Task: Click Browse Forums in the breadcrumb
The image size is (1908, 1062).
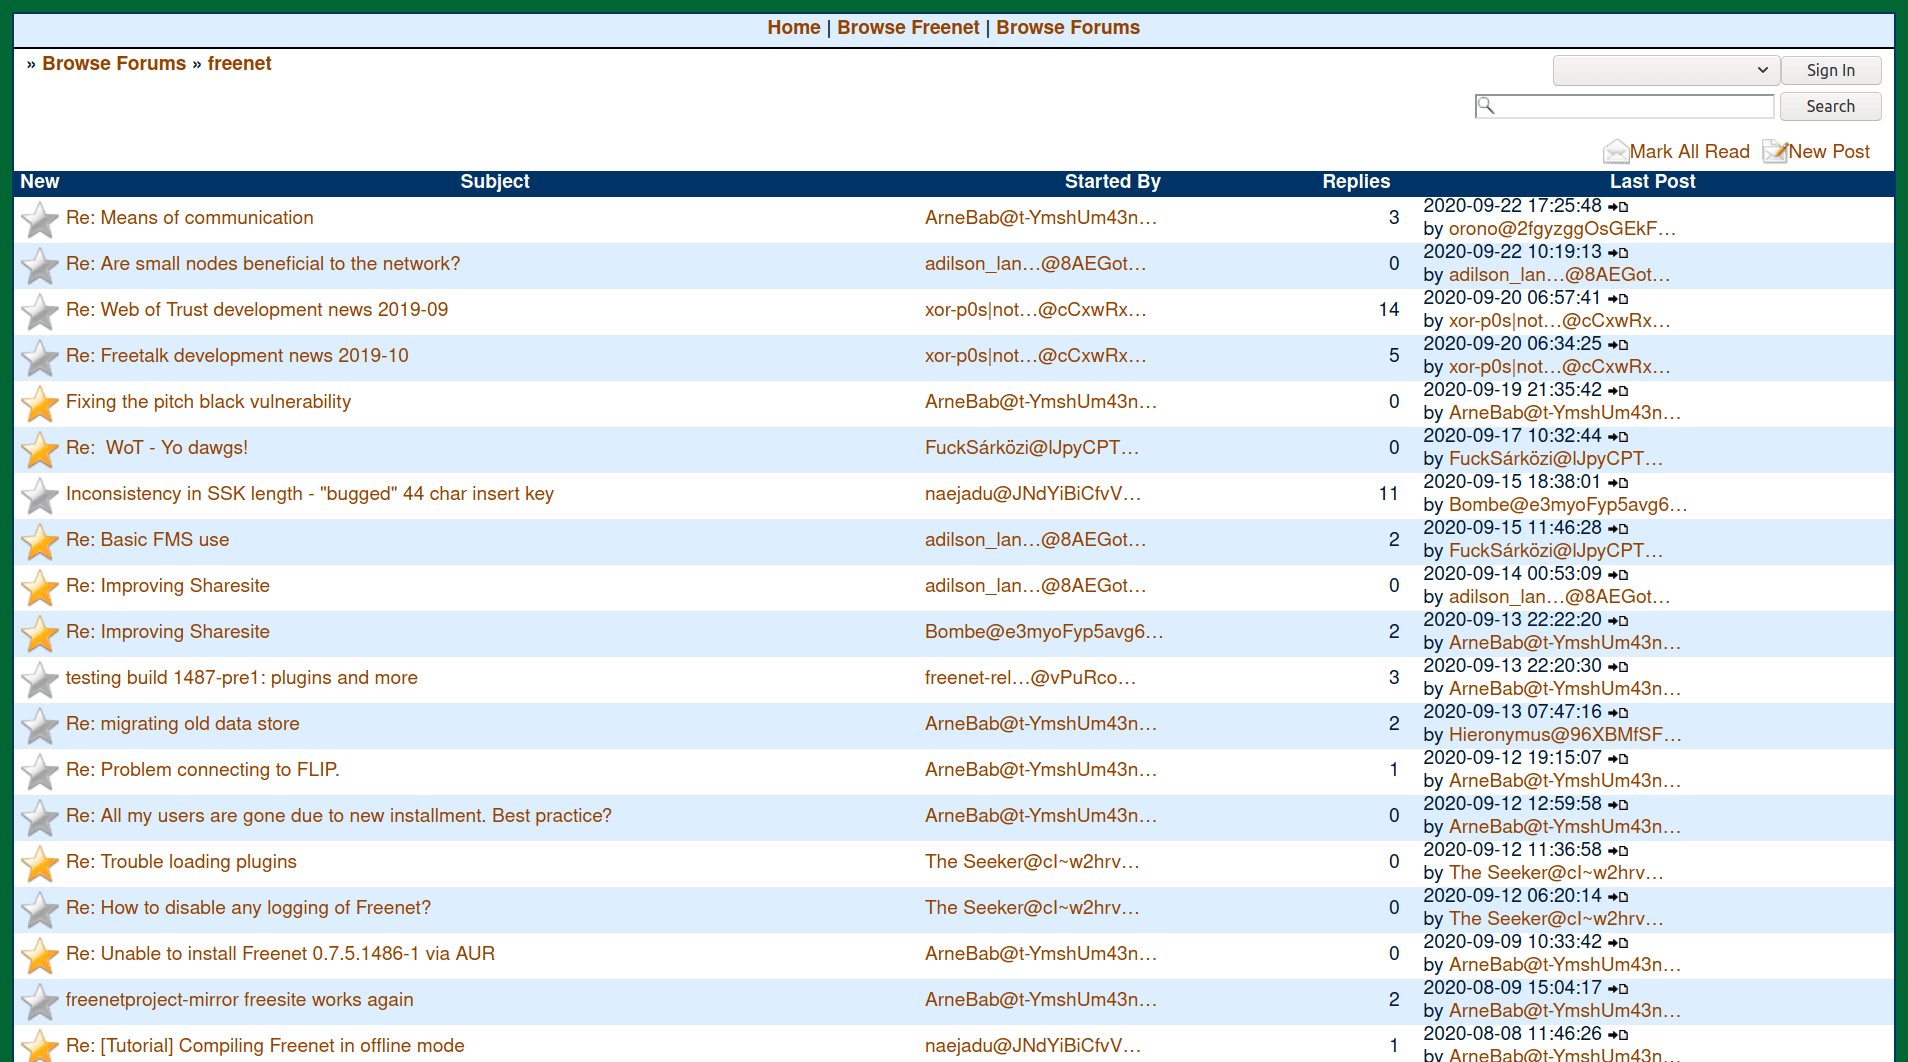Action: [114, 64]
